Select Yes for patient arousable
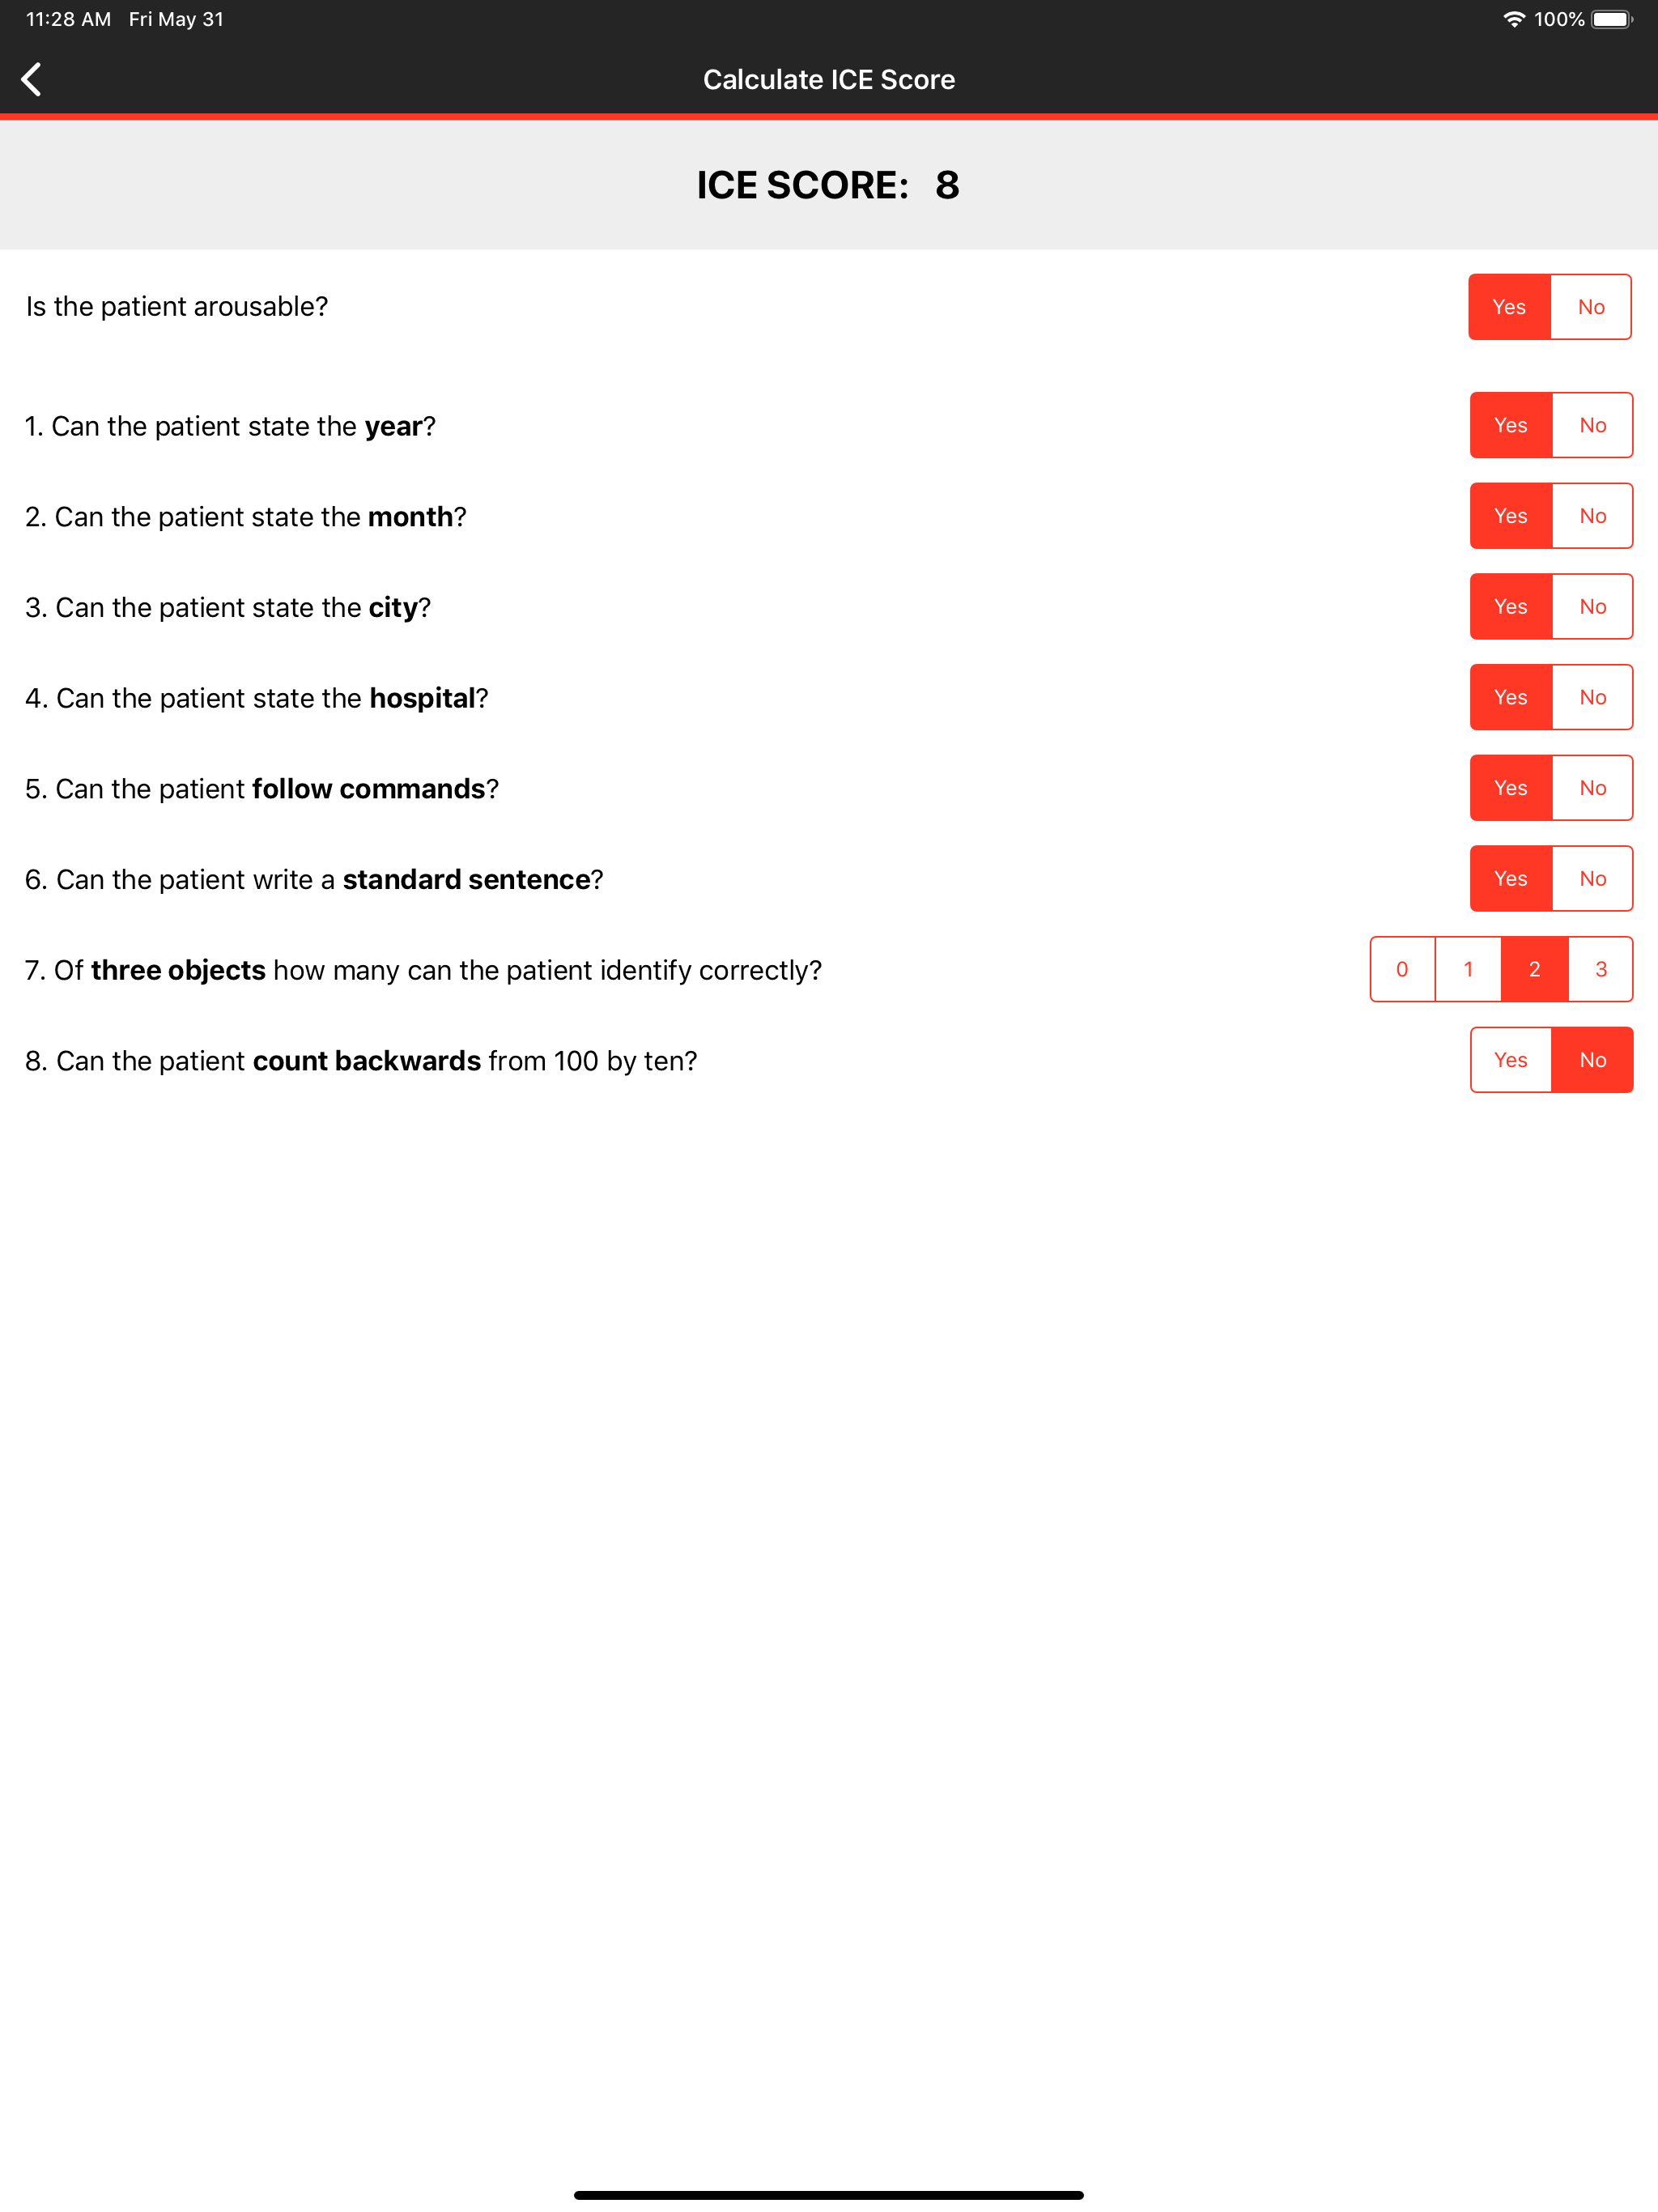Image resolution: width=1658 pixels, height=2212 pixels. pos(1511,307)
